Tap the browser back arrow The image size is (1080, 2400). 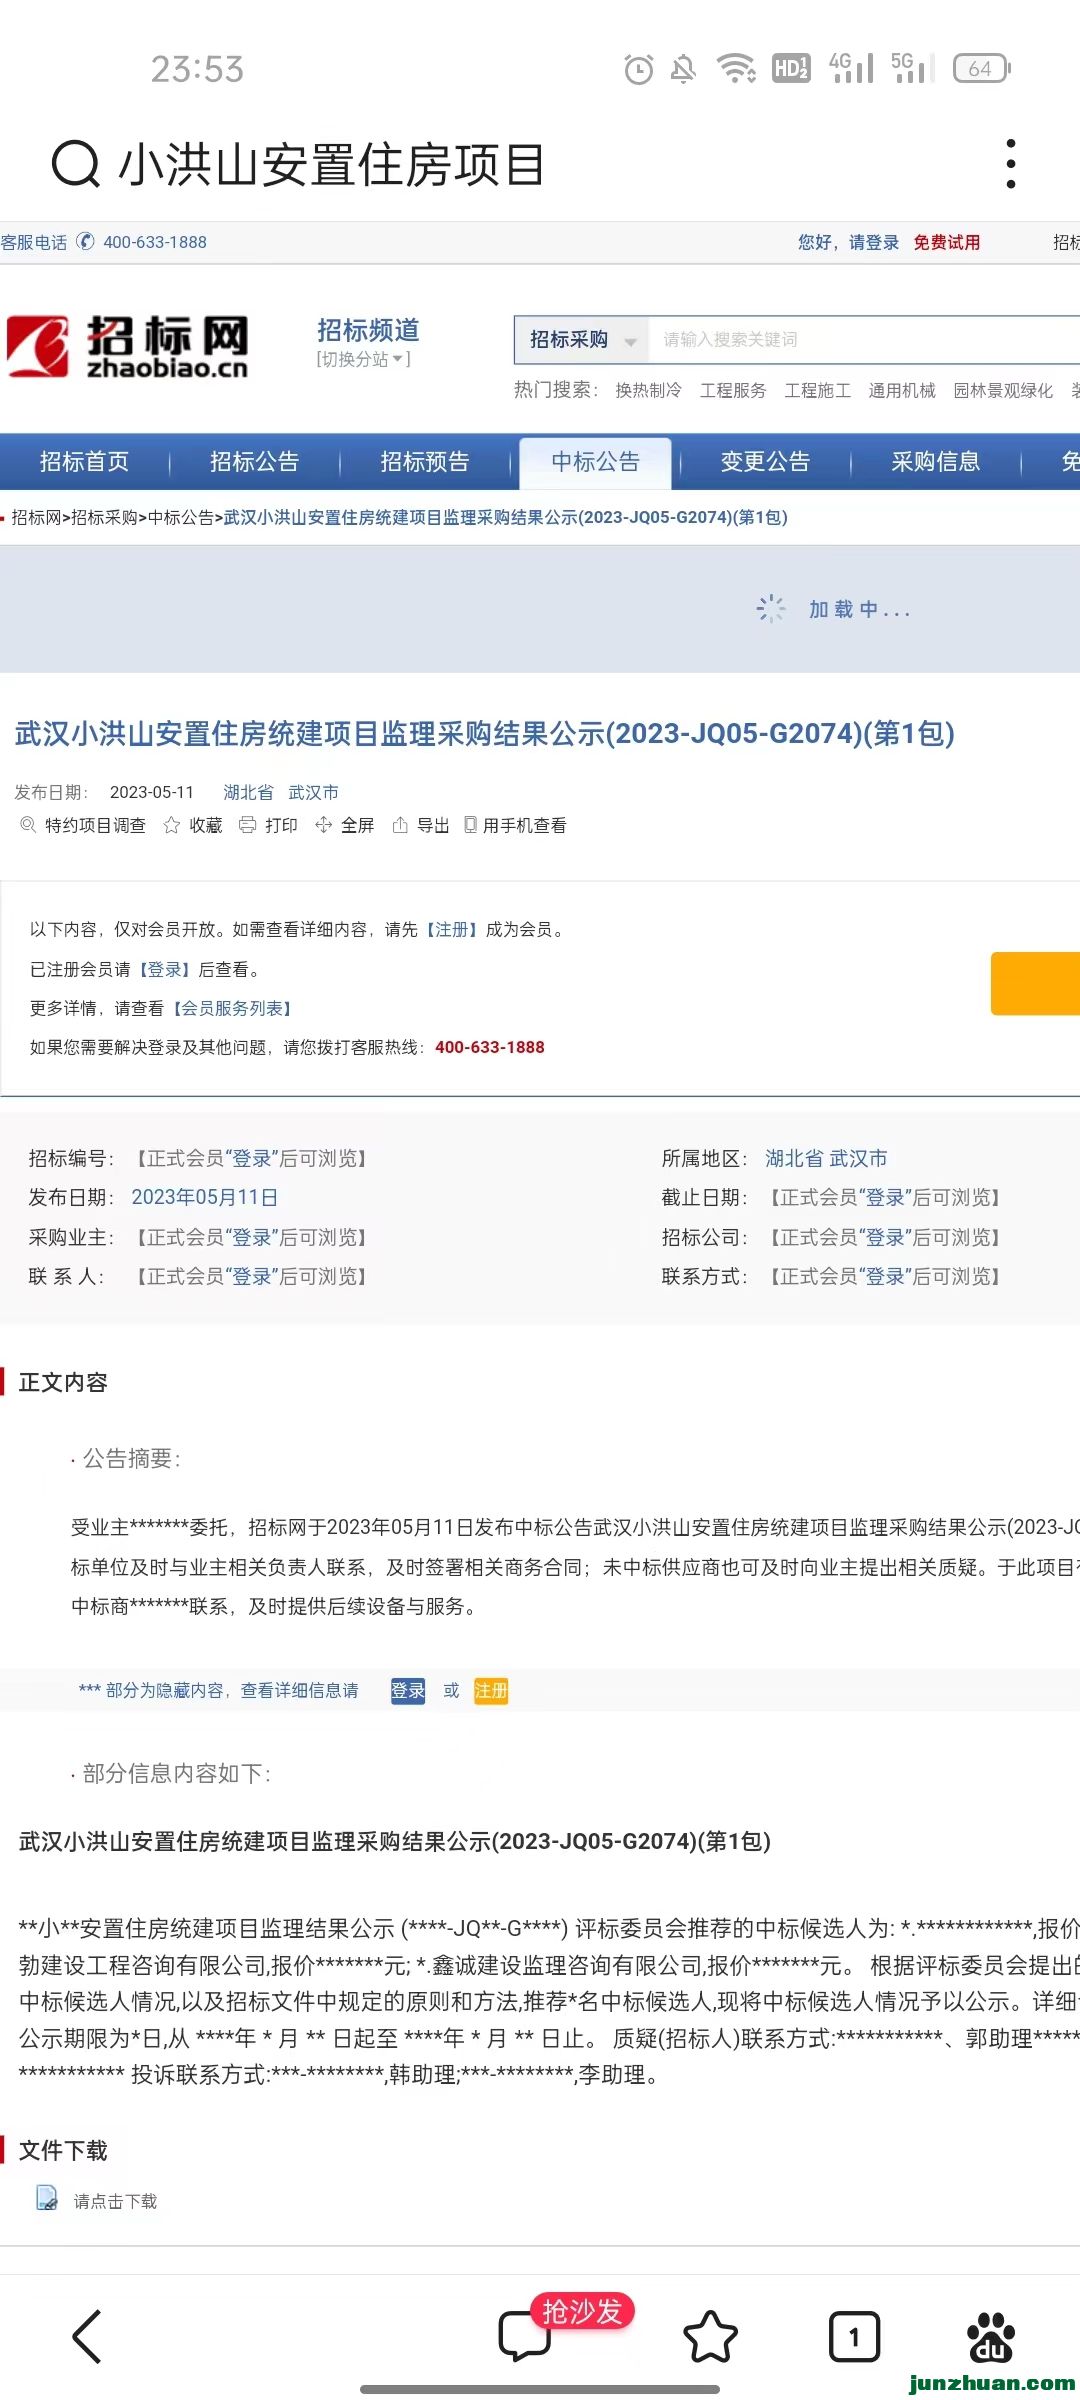pyautogui.click(x=88, y=2337)
